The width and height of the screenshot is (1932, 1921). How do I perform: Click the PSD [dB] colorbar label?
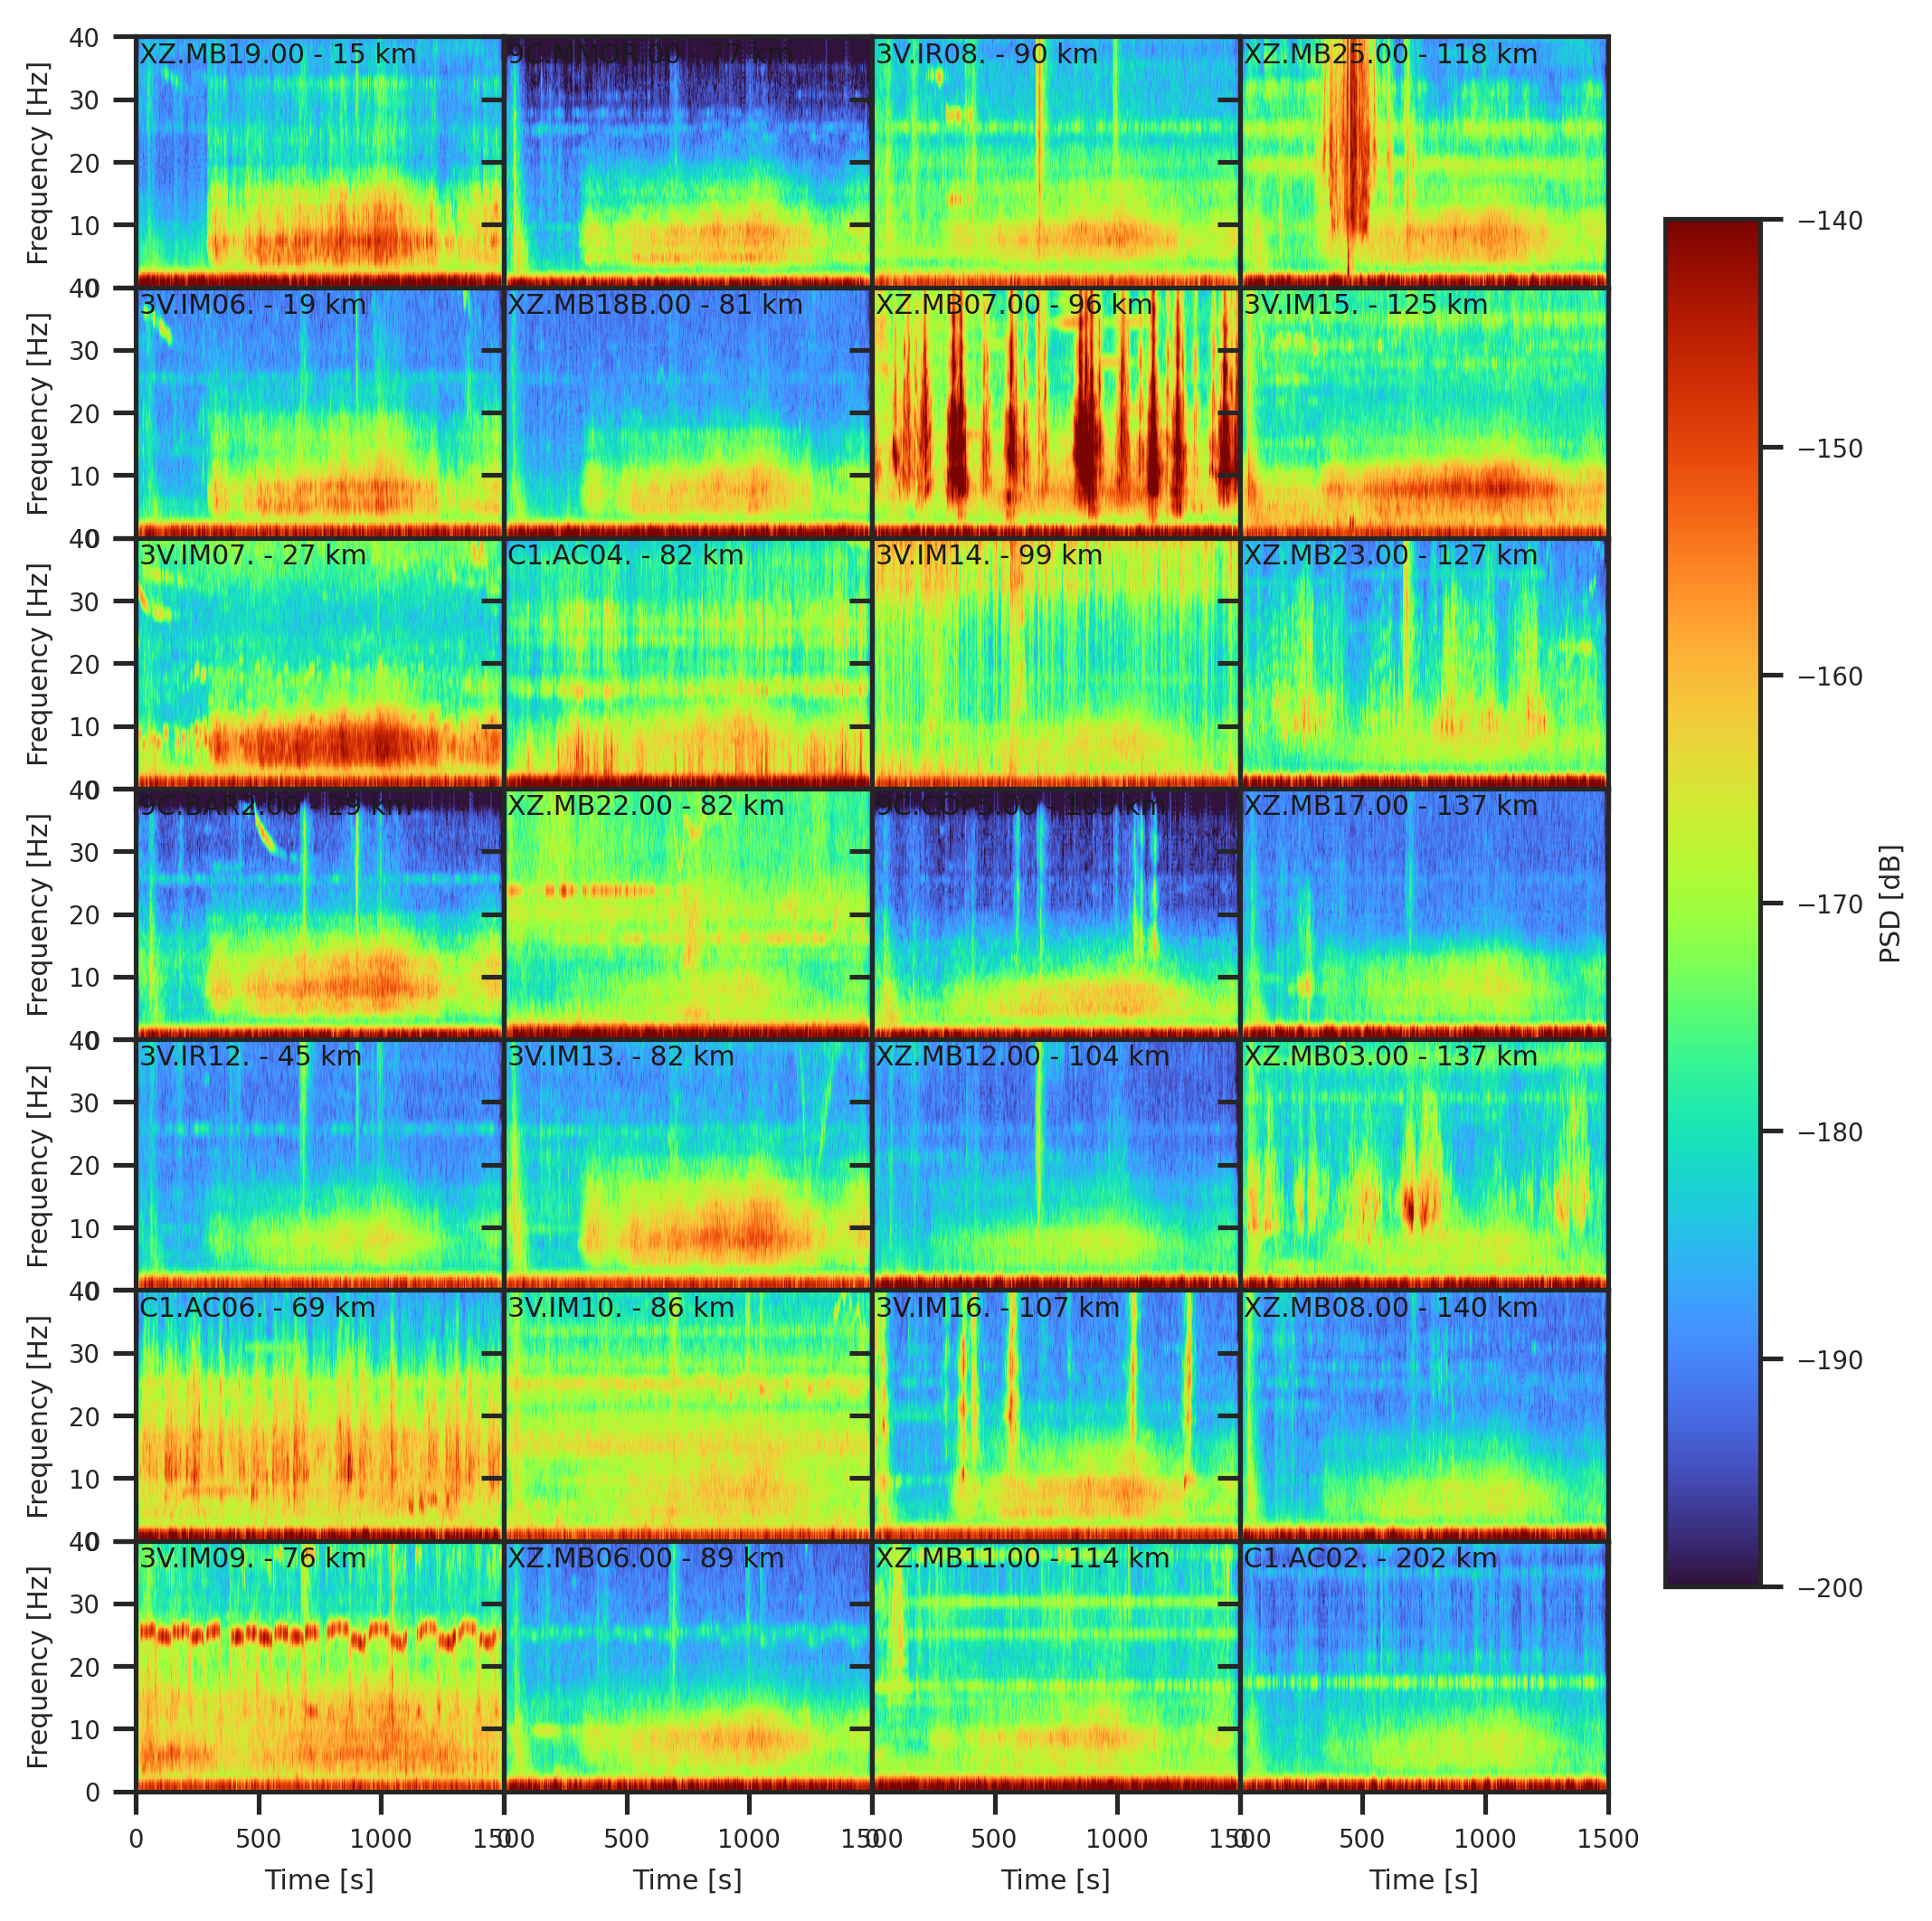[x=1889, y=903]
